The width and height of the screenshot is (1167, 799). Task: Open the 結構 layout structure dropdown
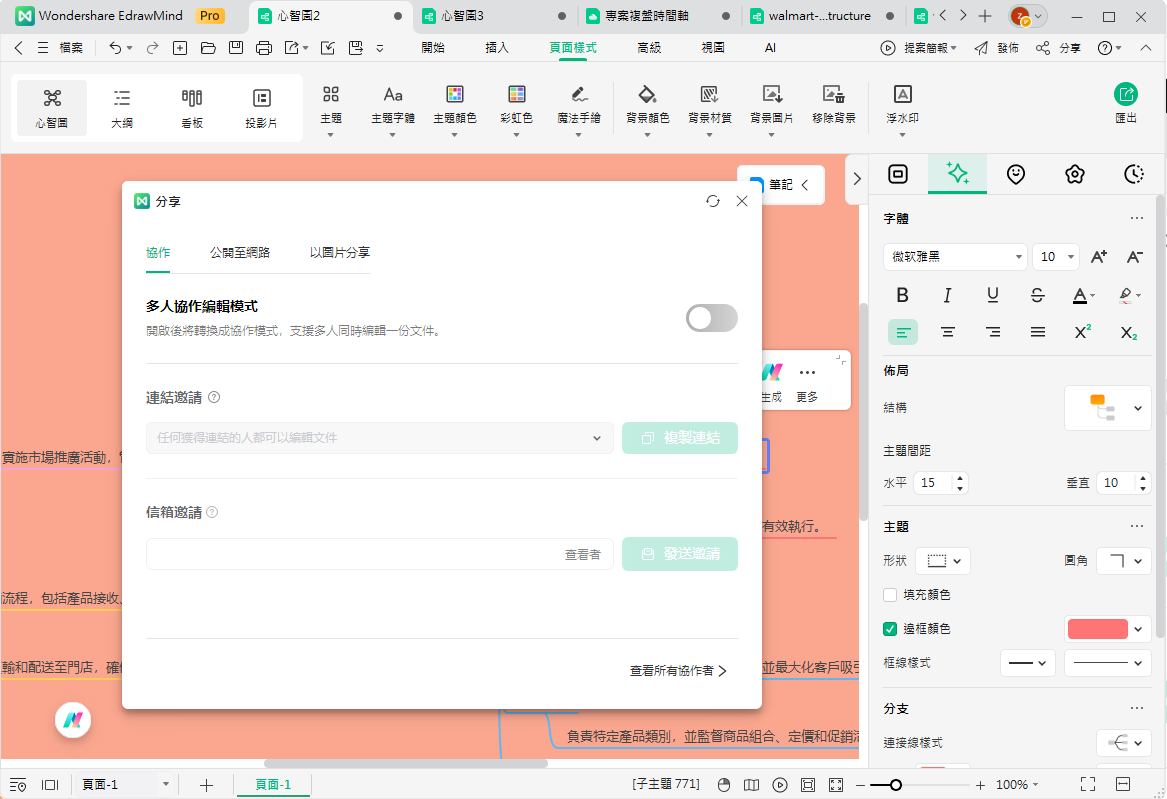(x=1107, y=408)
